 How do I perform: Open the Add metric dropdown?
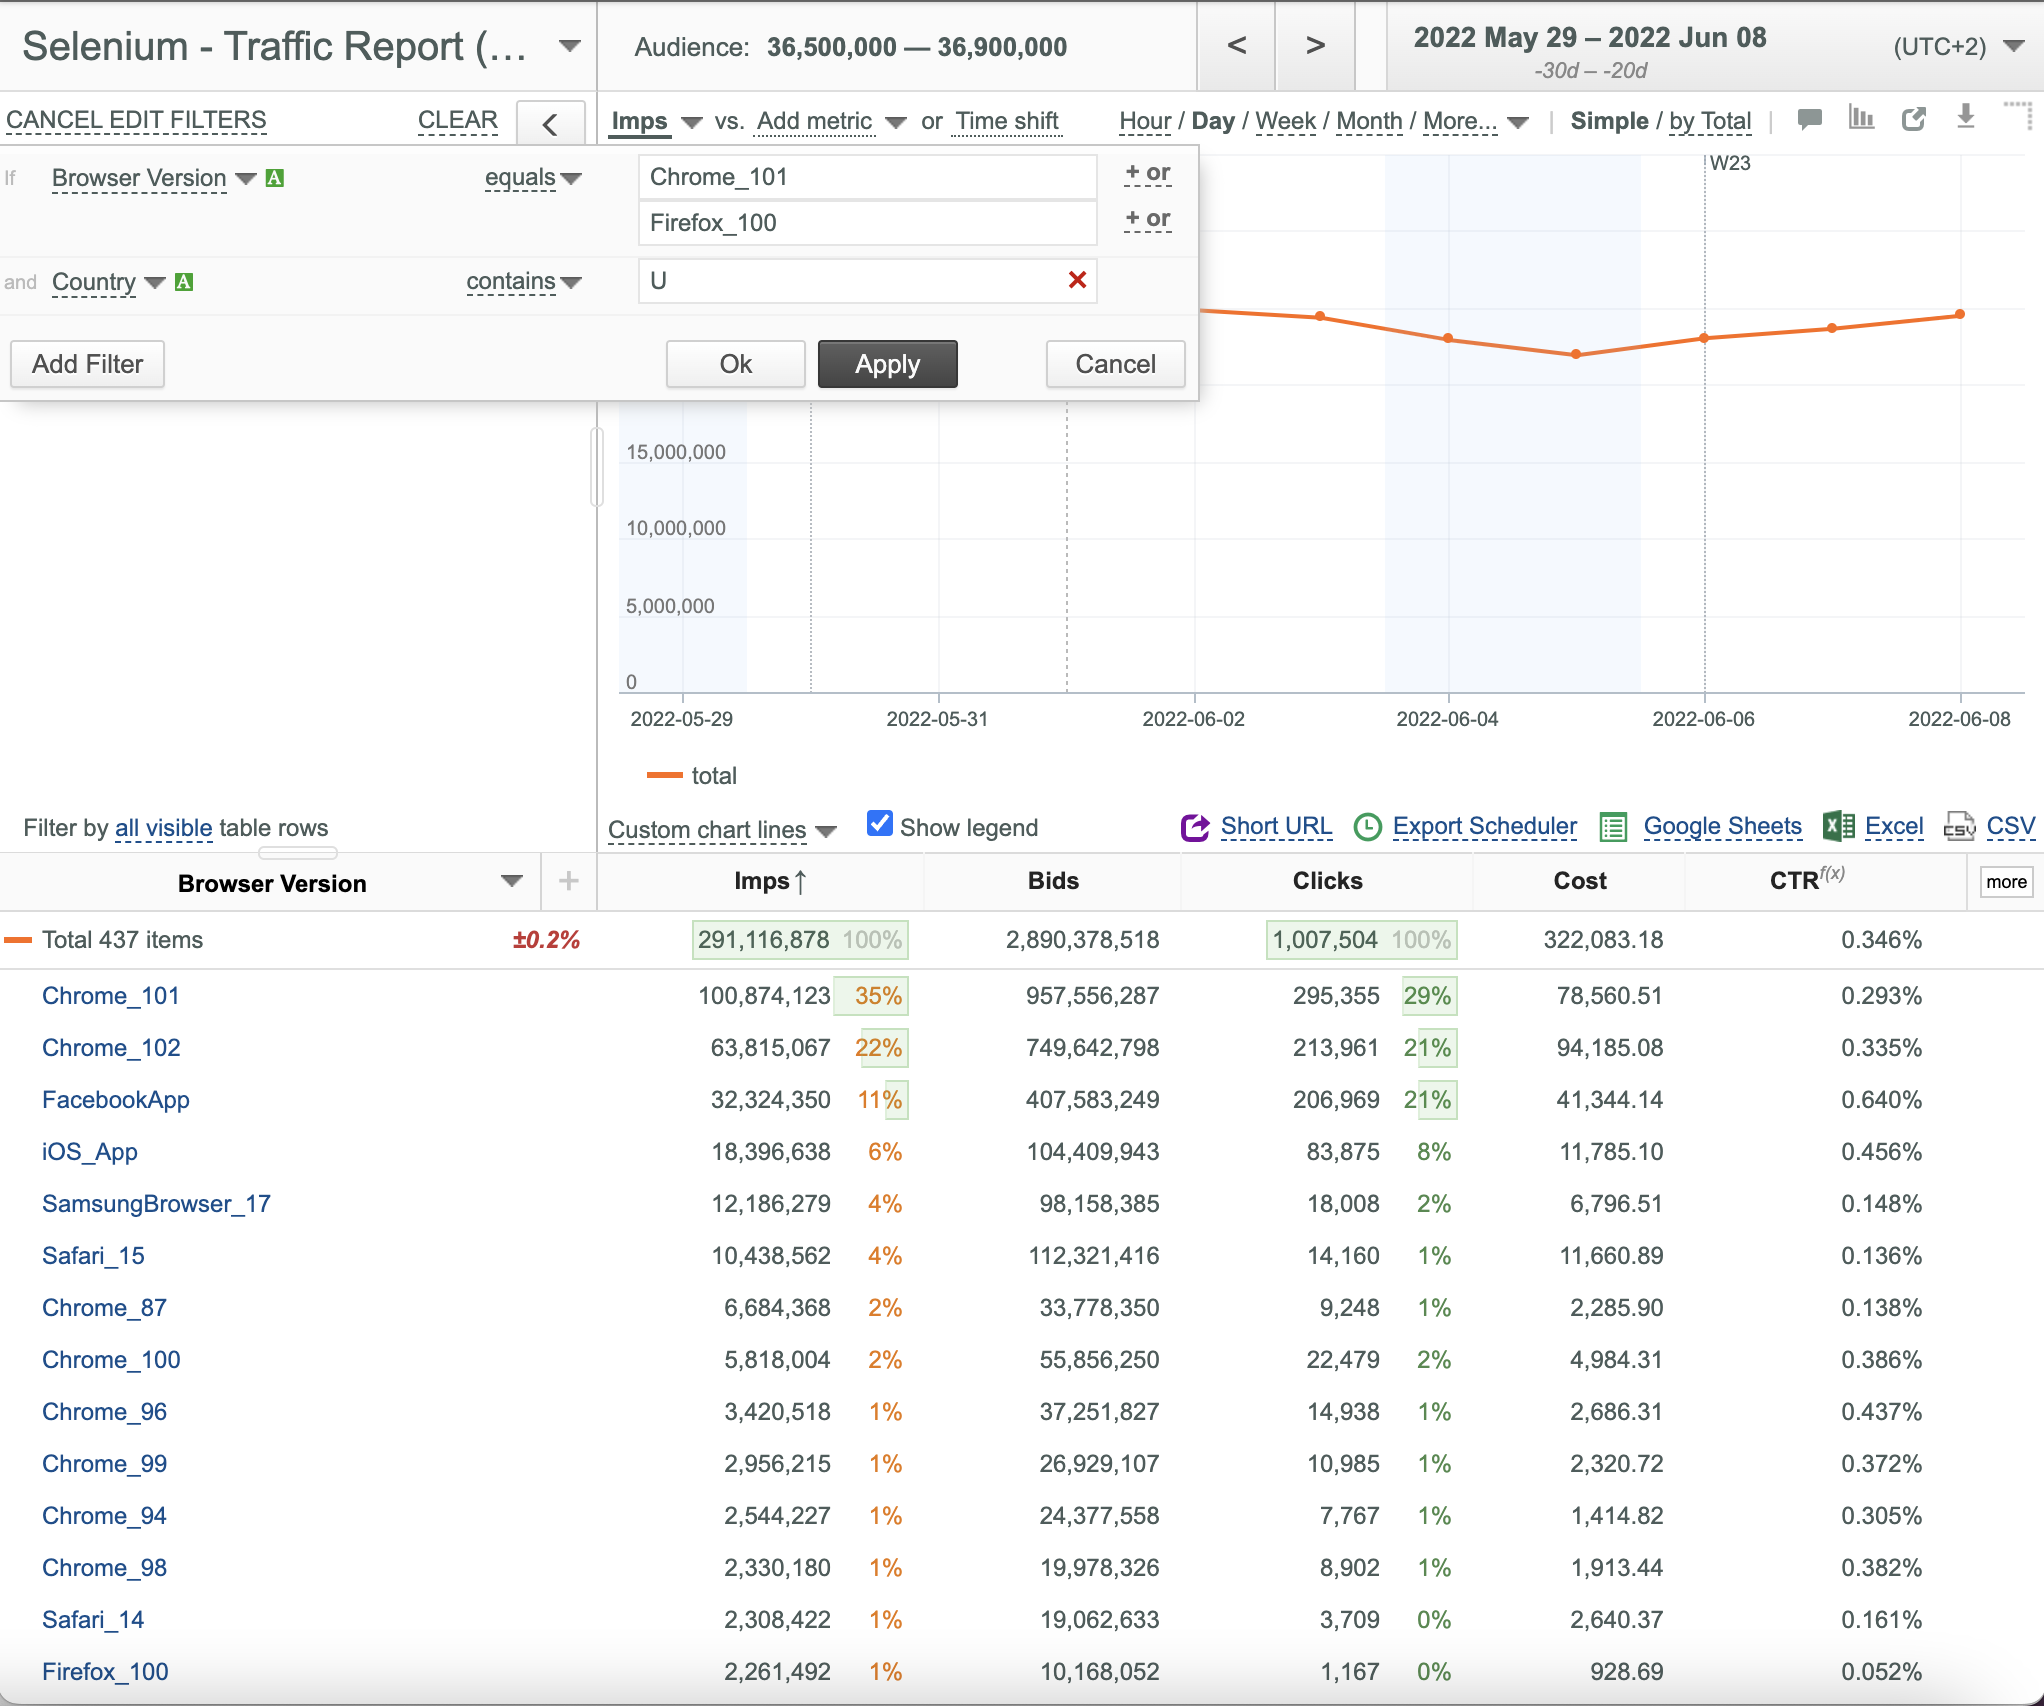pyautogui.click(x=896, y=123)
